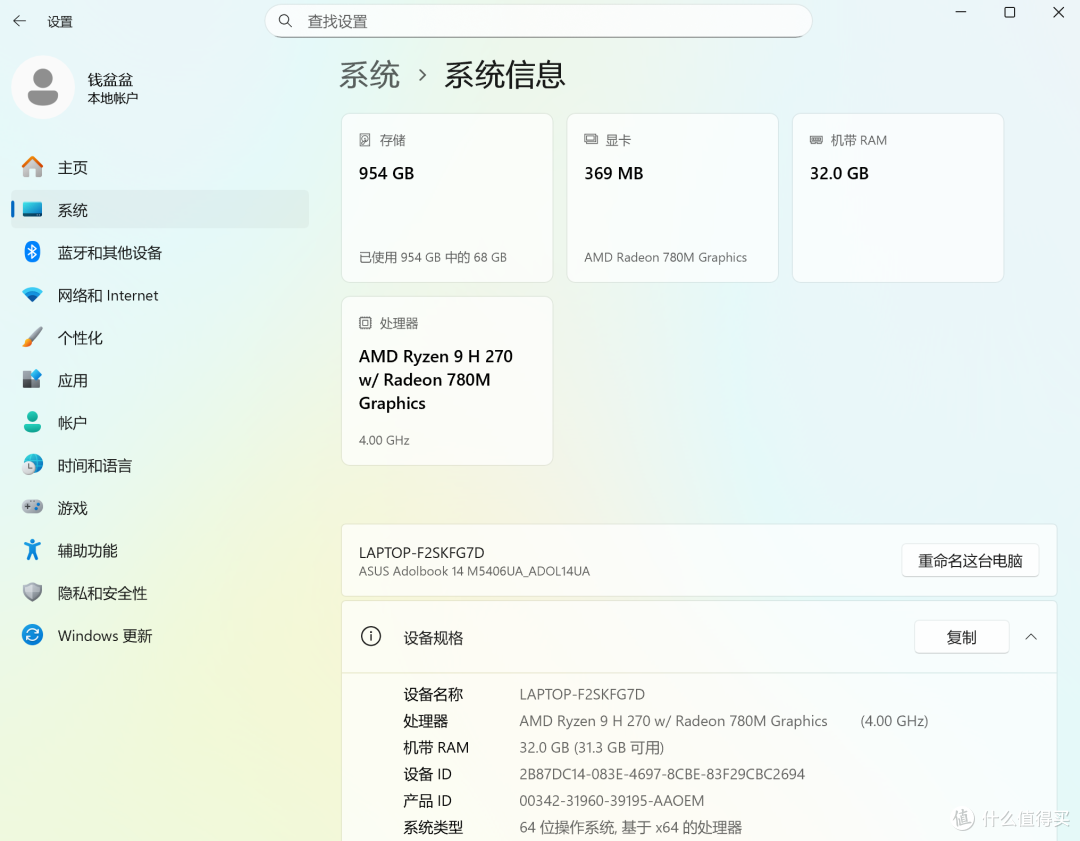Click the 本地帐户 label under username
This screenshot has height=841, width=1080.
point(112,98)
